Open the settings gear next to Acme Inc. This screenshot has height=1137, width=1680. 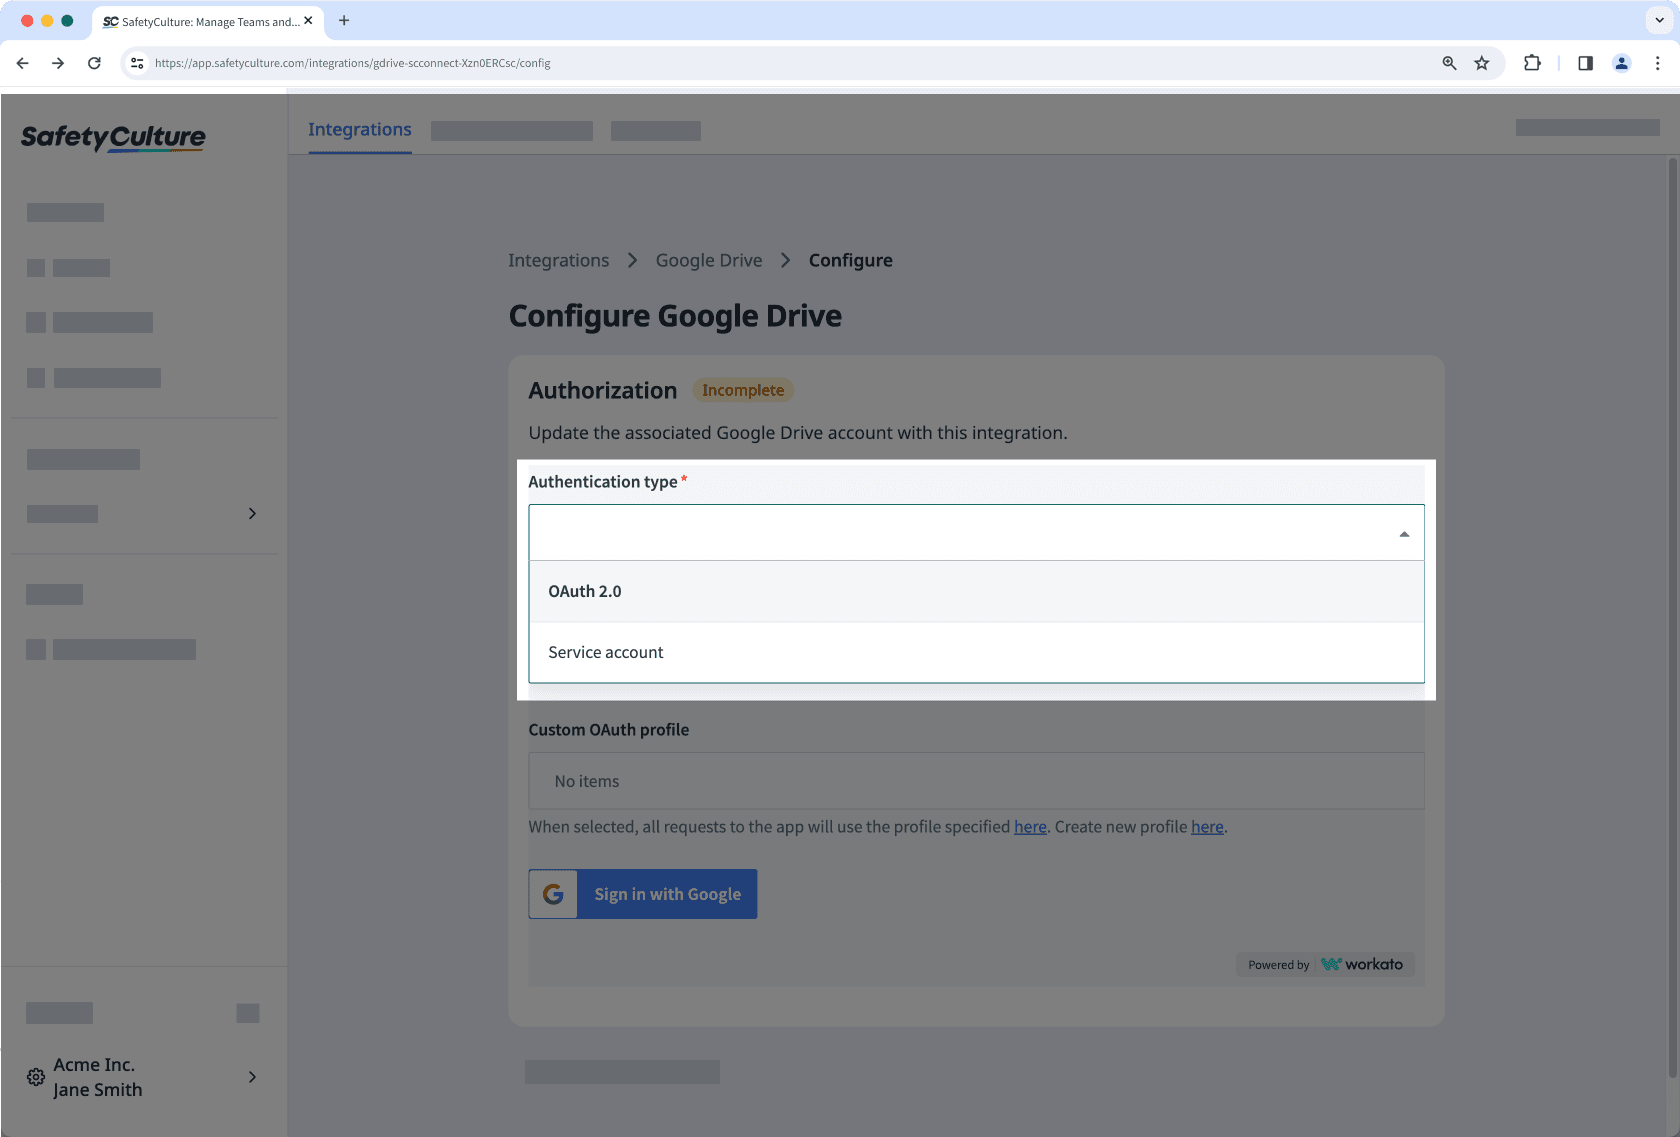pyautogui.click(x=35, y=1077)
